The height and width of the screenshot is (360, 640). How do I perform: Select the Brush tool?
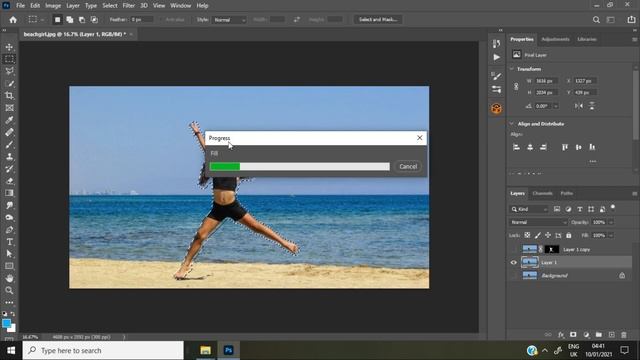[9, 144]
